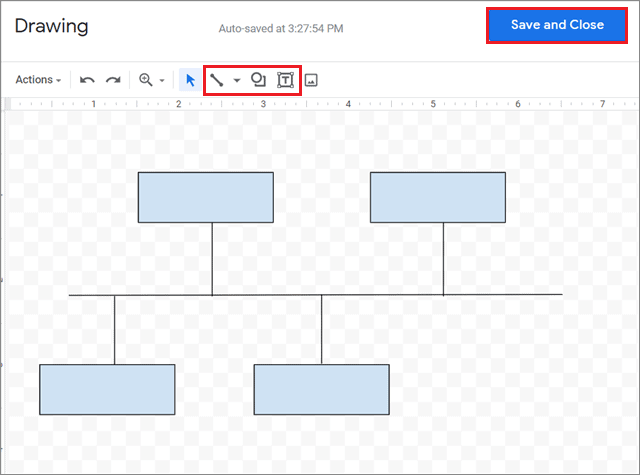Select the top-right blue rectangle
This screenshot has height=475, width=640.
tap(437, 197)
